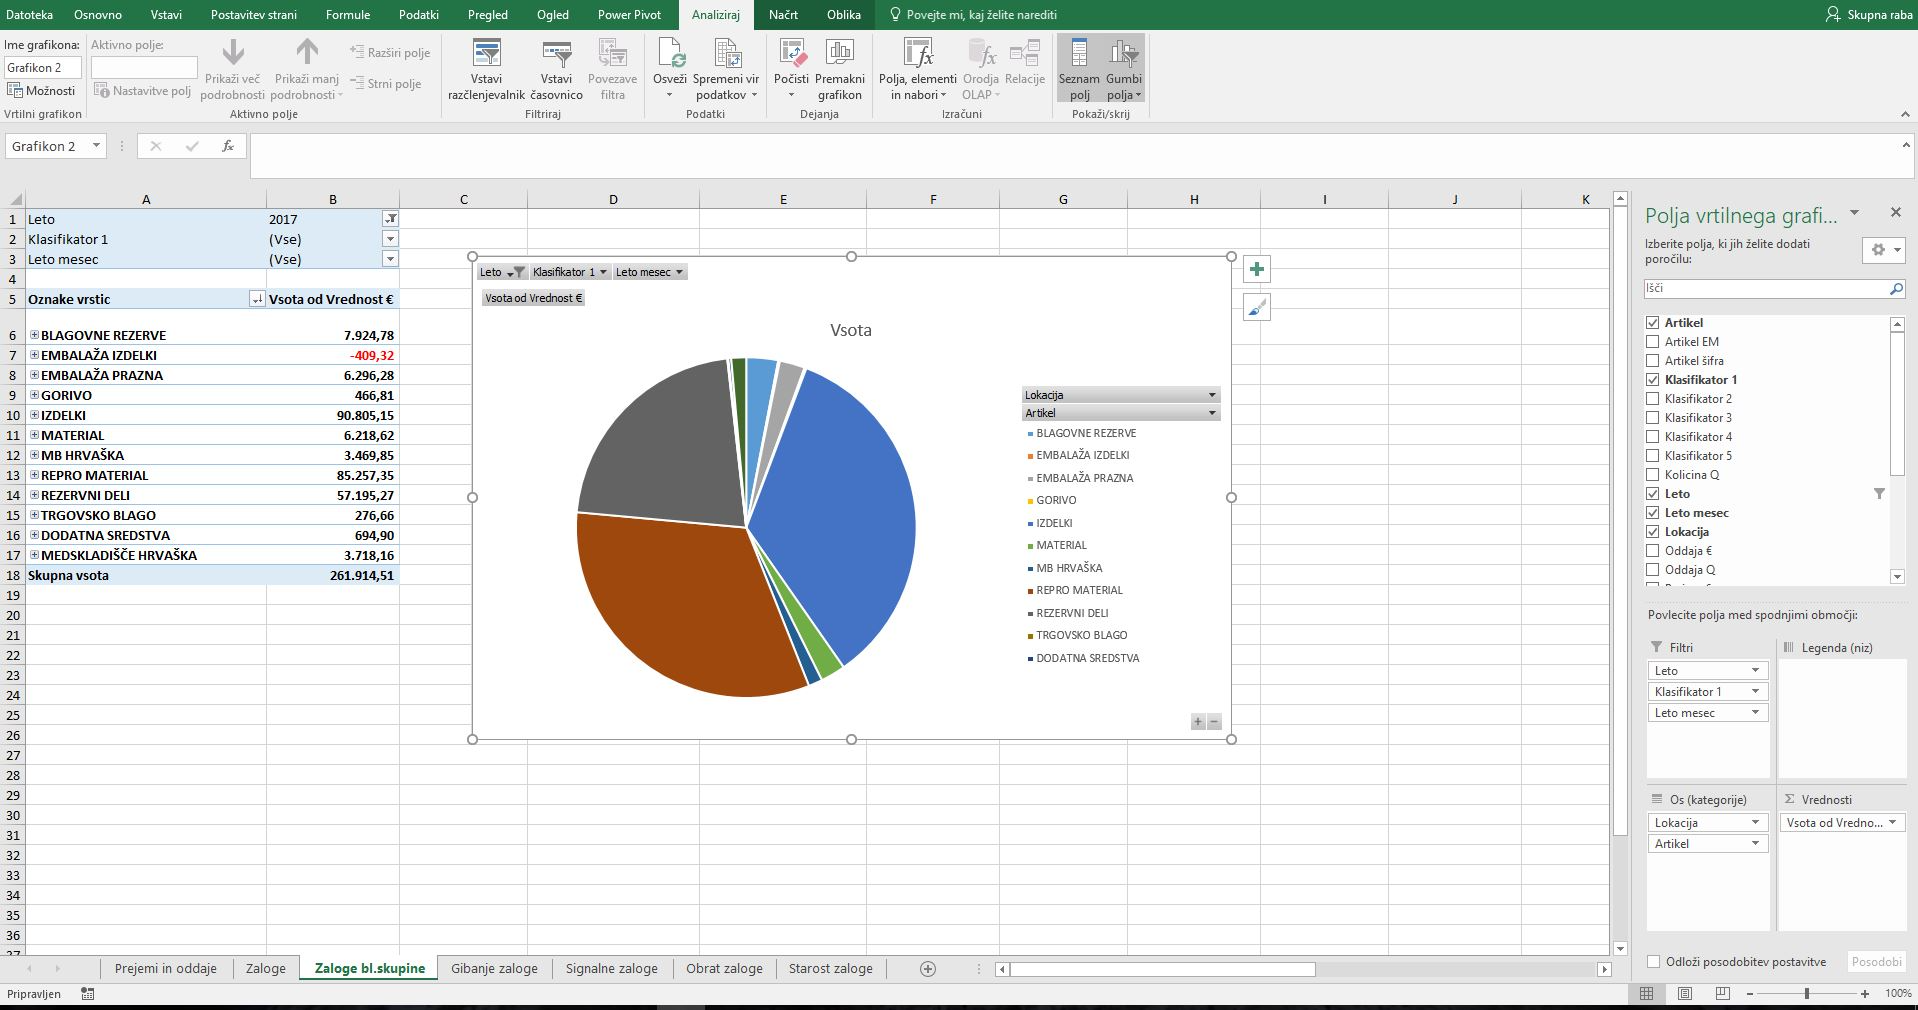Viewport: 1918px width, 1010px height.
Task: Open the Lokacija legend dropdown on chart
Action: tap(1212, 395)
